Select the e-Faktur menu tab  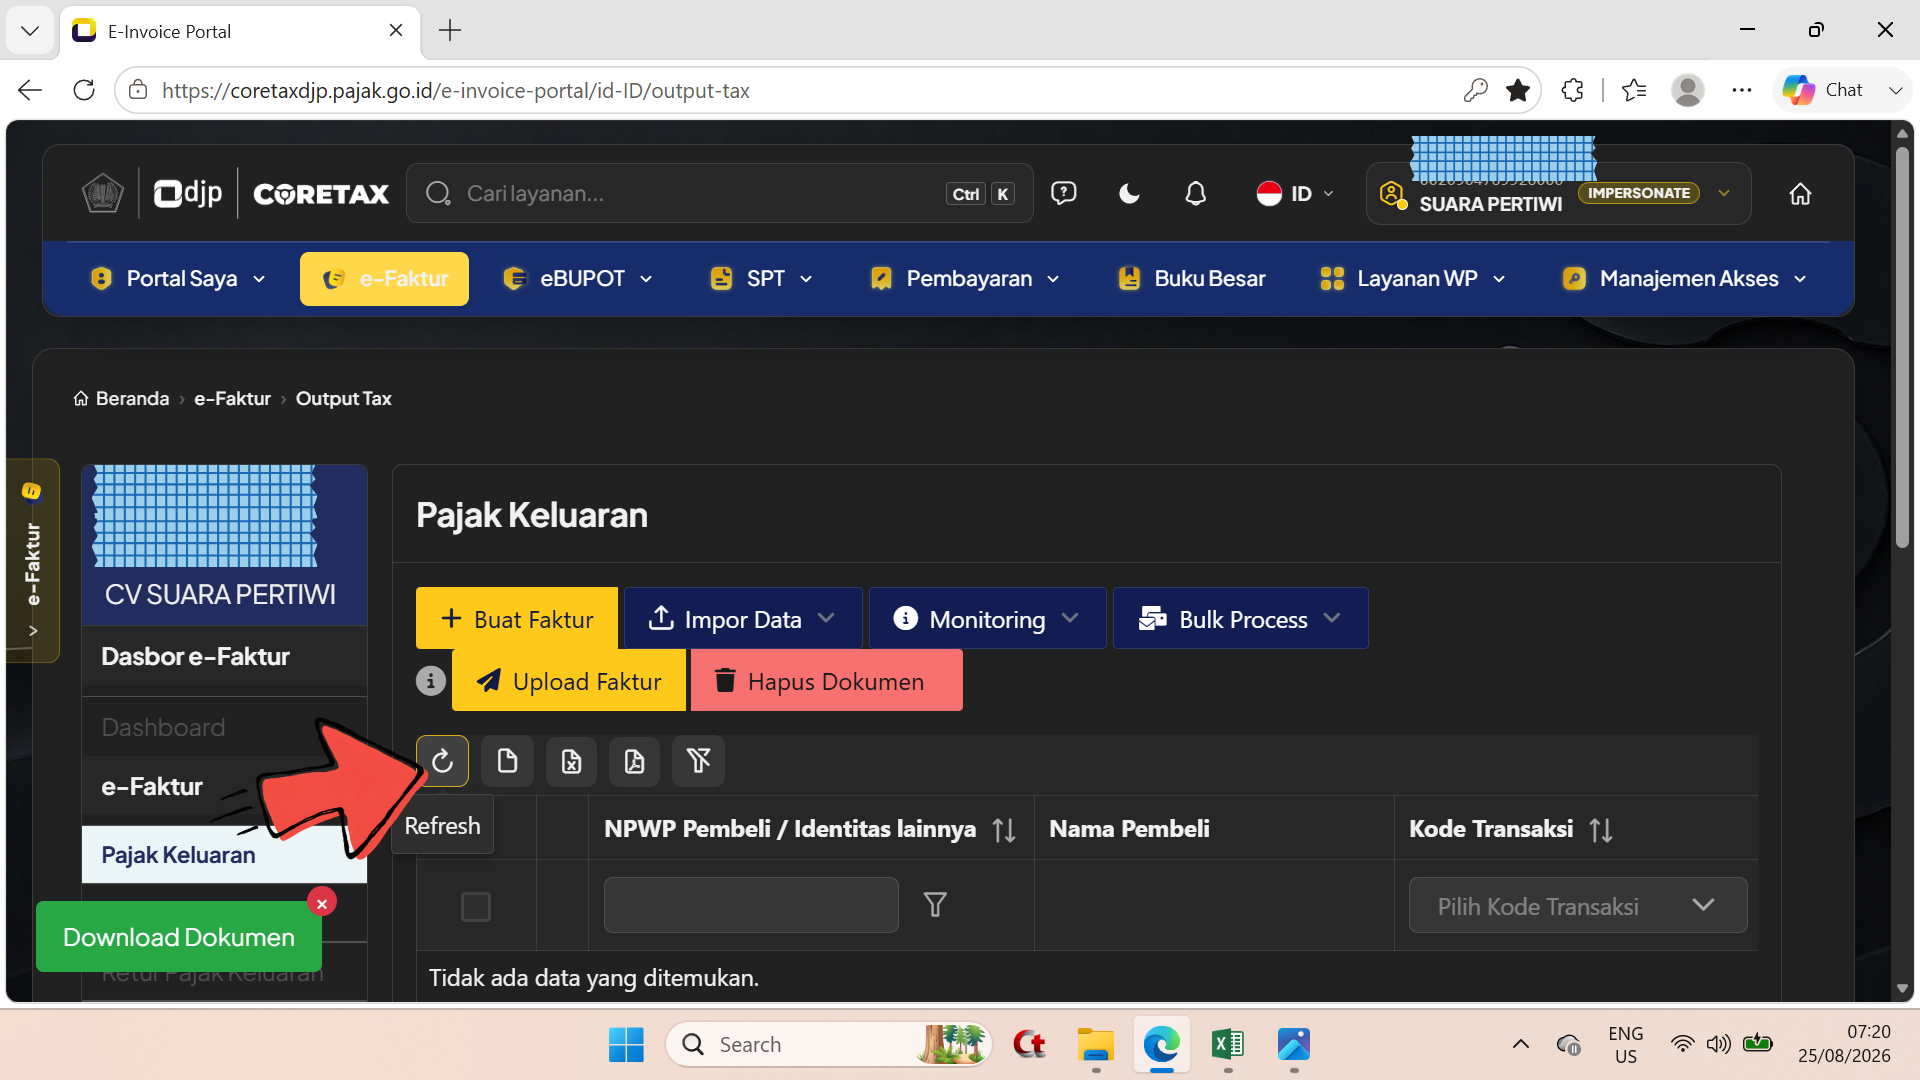[x=384, y=279]
